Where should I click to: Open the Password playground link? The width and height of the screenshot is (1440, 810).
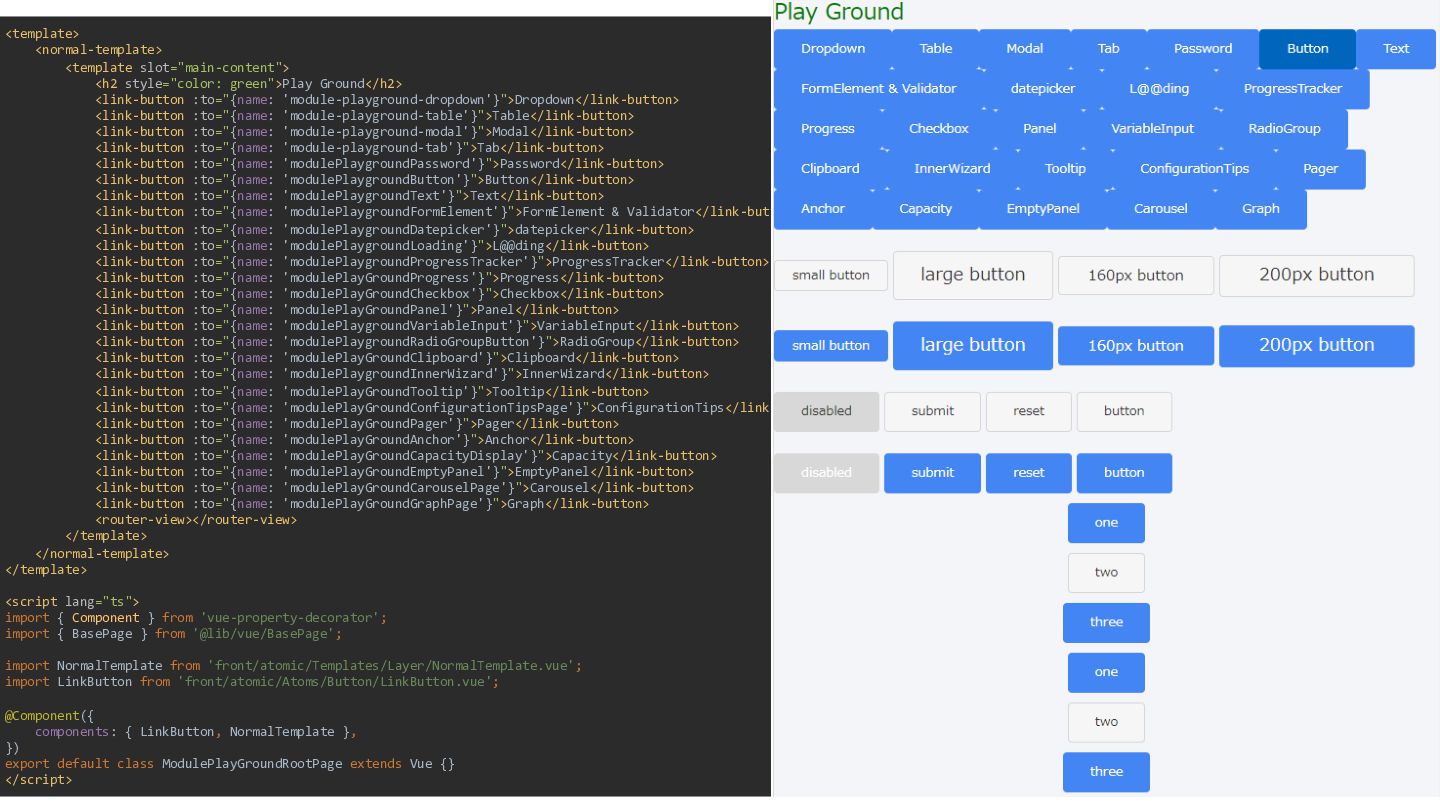tap(1203, 49)
